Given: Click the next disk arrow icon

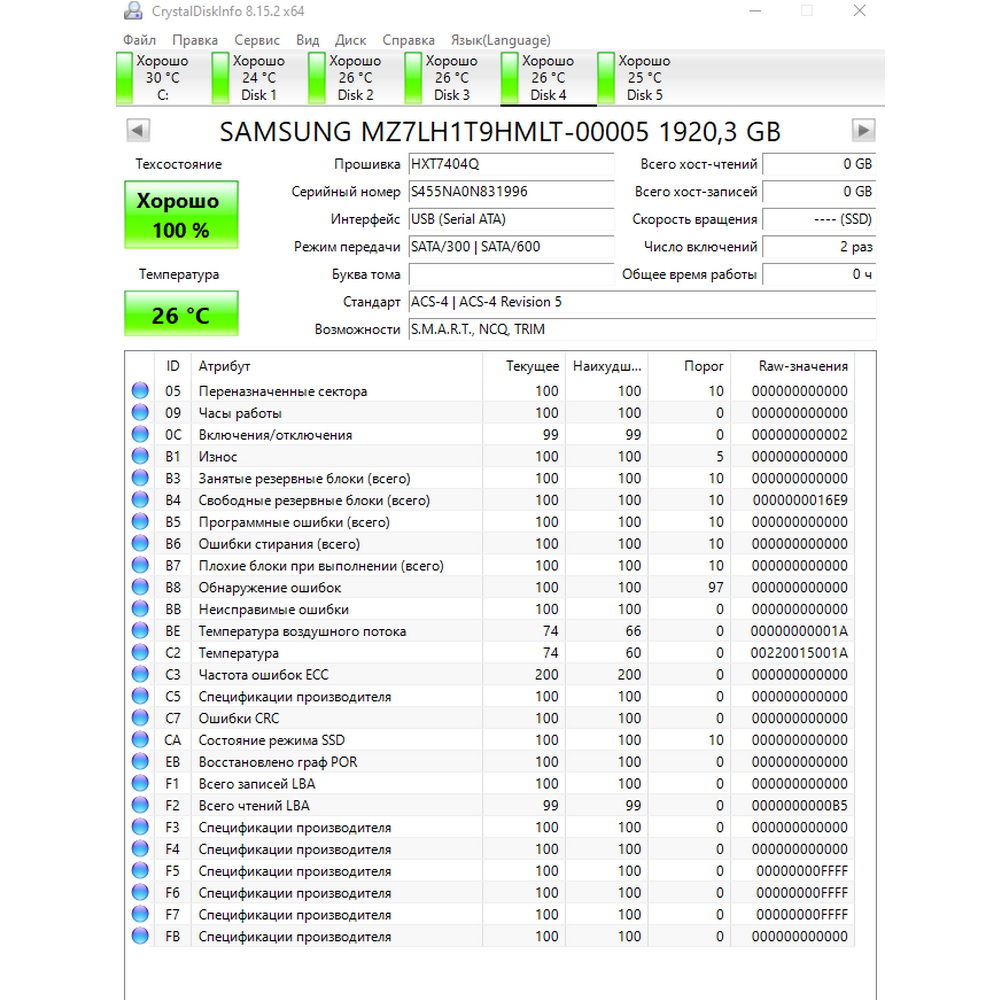Looking at the screenshot, I should (863, 130).
